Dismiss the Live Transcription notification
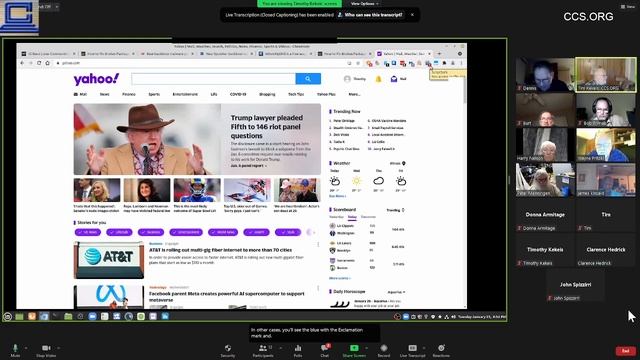This screenshot has width=640, height=360. click(x=412, y=15)
